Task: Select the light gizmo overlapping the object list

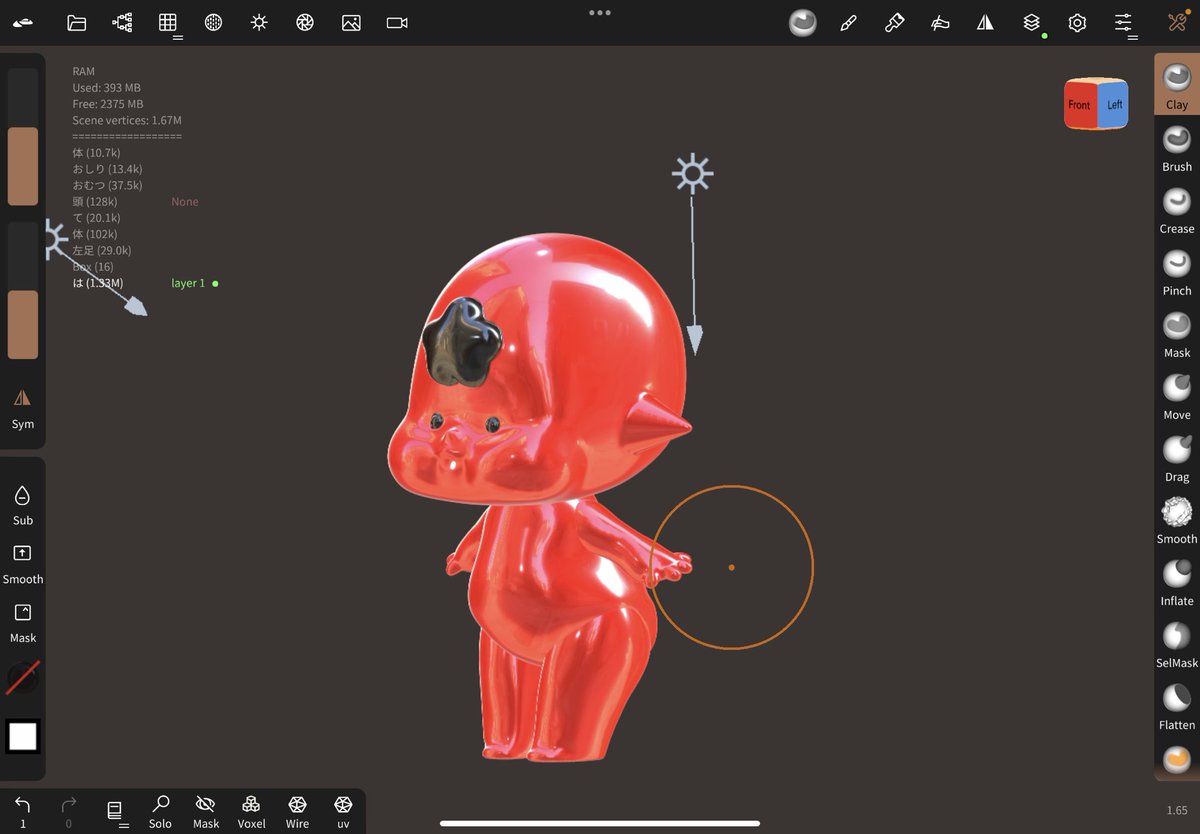Action: pyautogui.click(x=53, y=240)
